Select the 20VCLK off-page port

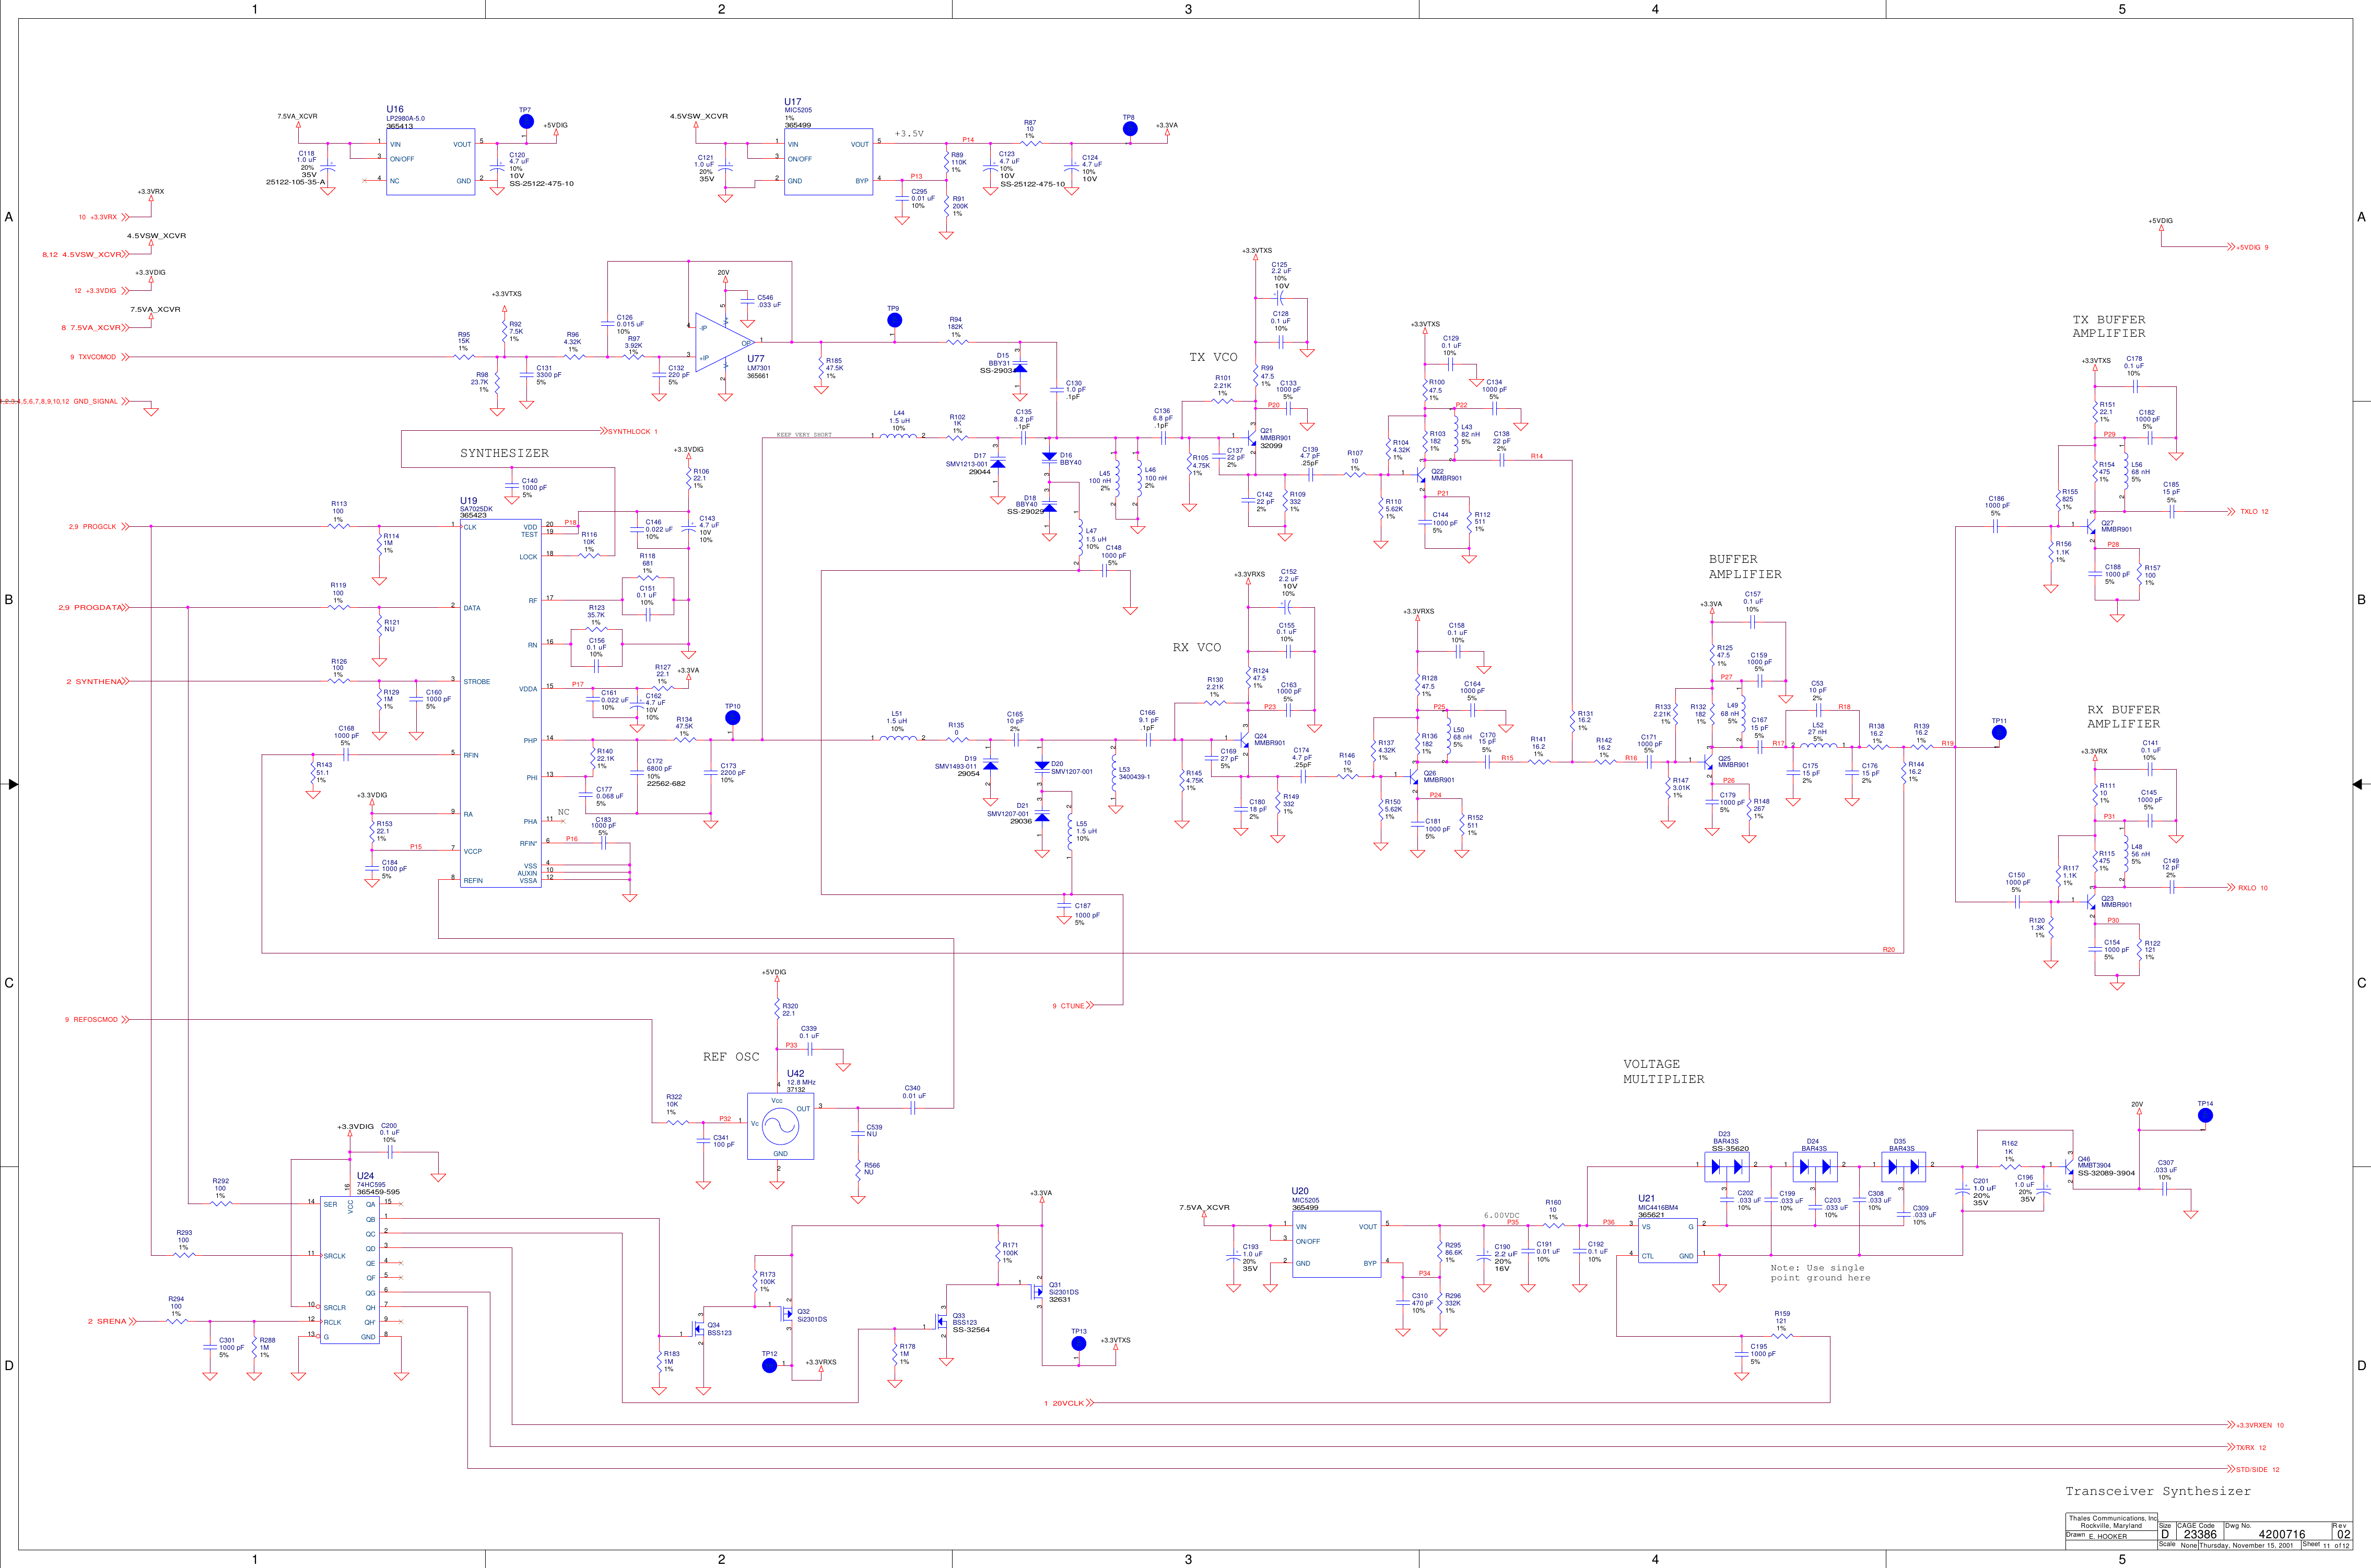click(1068, 1403)
